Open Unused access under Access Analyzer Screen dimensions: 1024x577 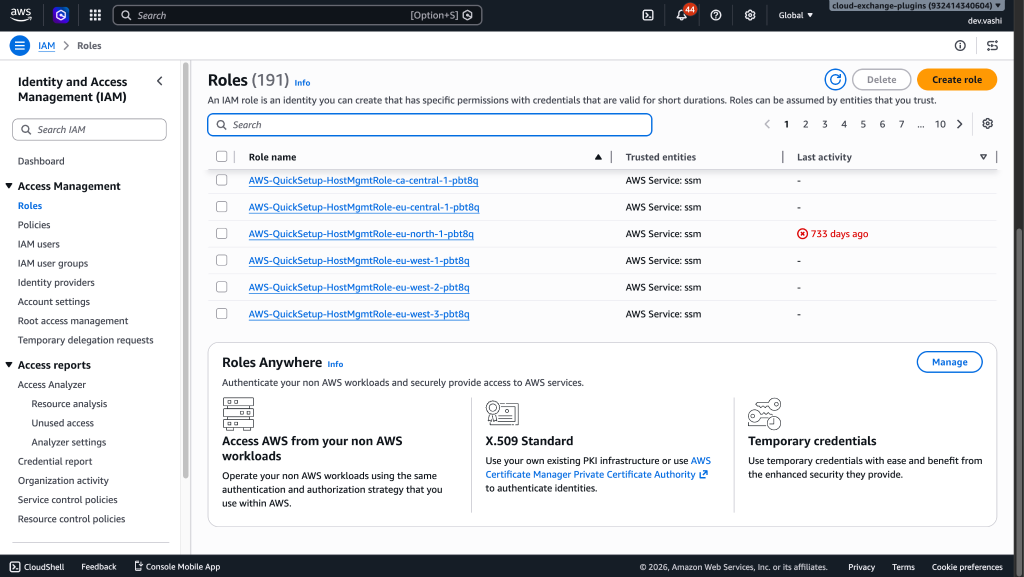click(x=63, y=423)
